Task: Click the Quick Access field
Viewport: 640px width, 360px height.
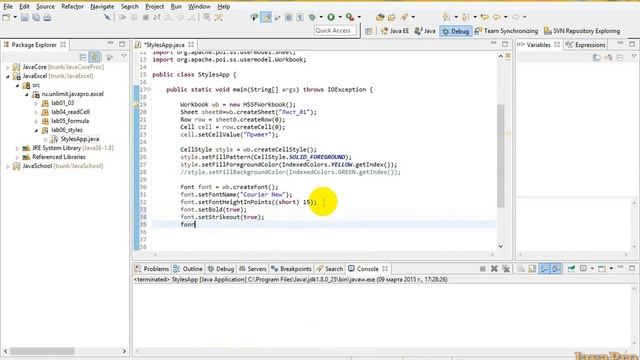Action: tap(336, 31)
